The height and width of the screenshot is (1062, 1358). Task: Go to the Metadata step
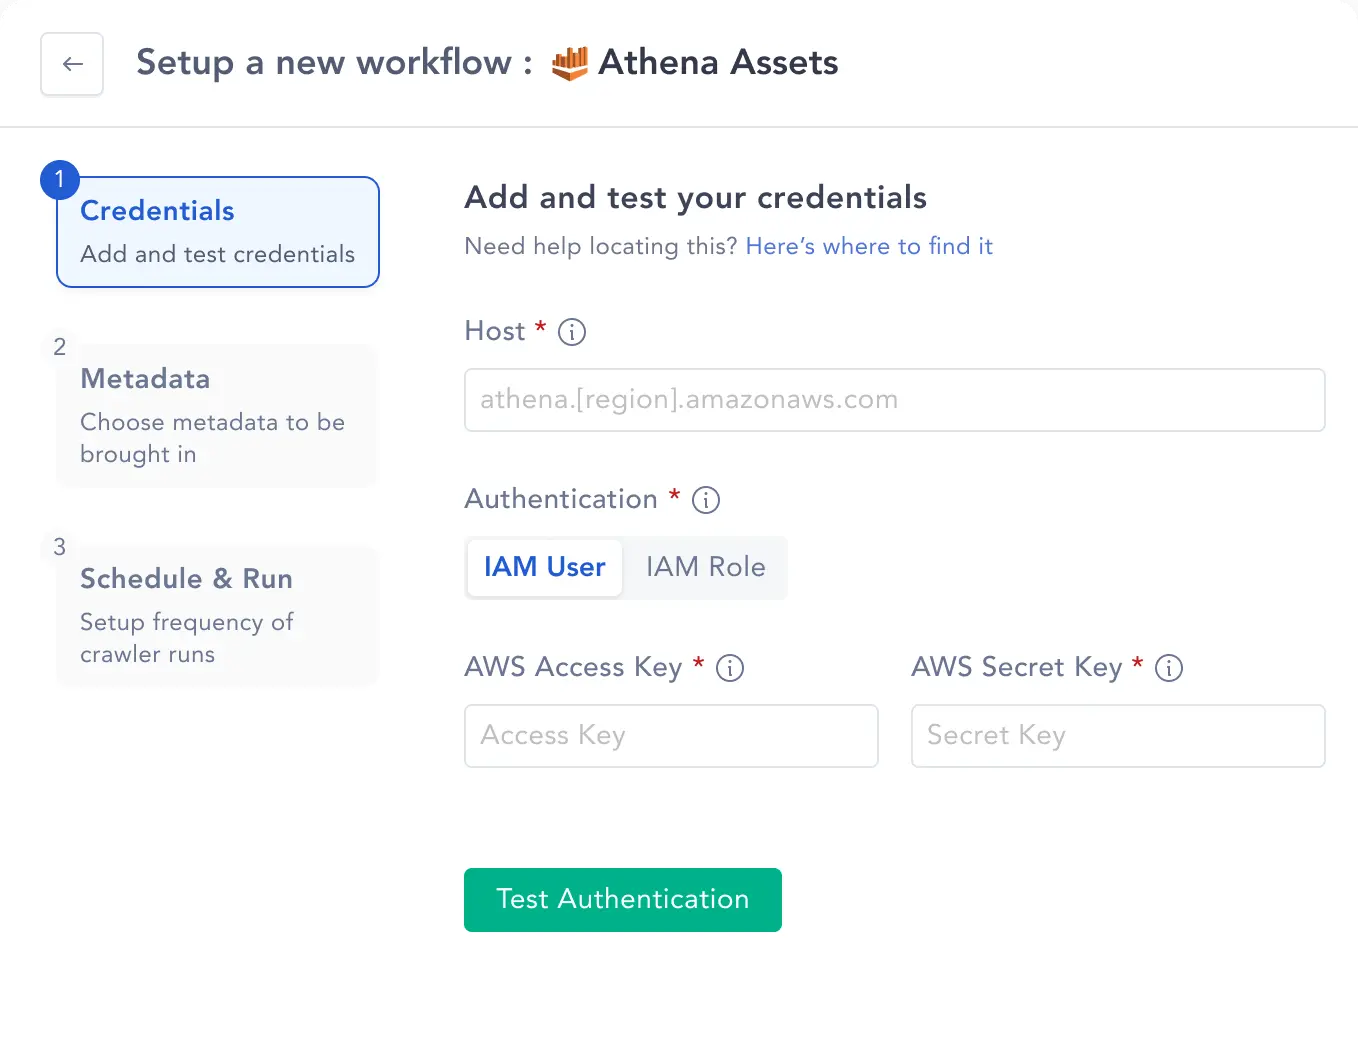pos(217,416)
